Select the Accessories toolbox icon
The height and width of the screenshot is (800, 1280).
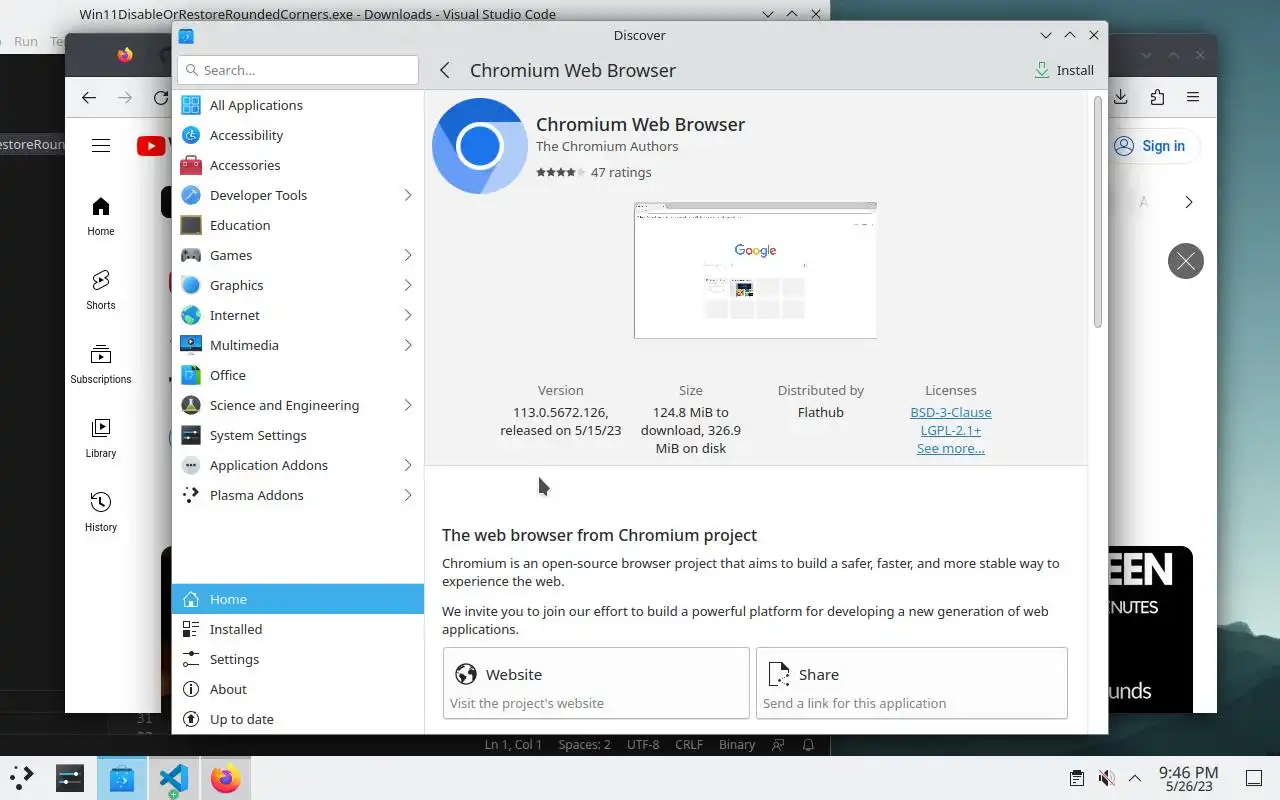[190, 165]
